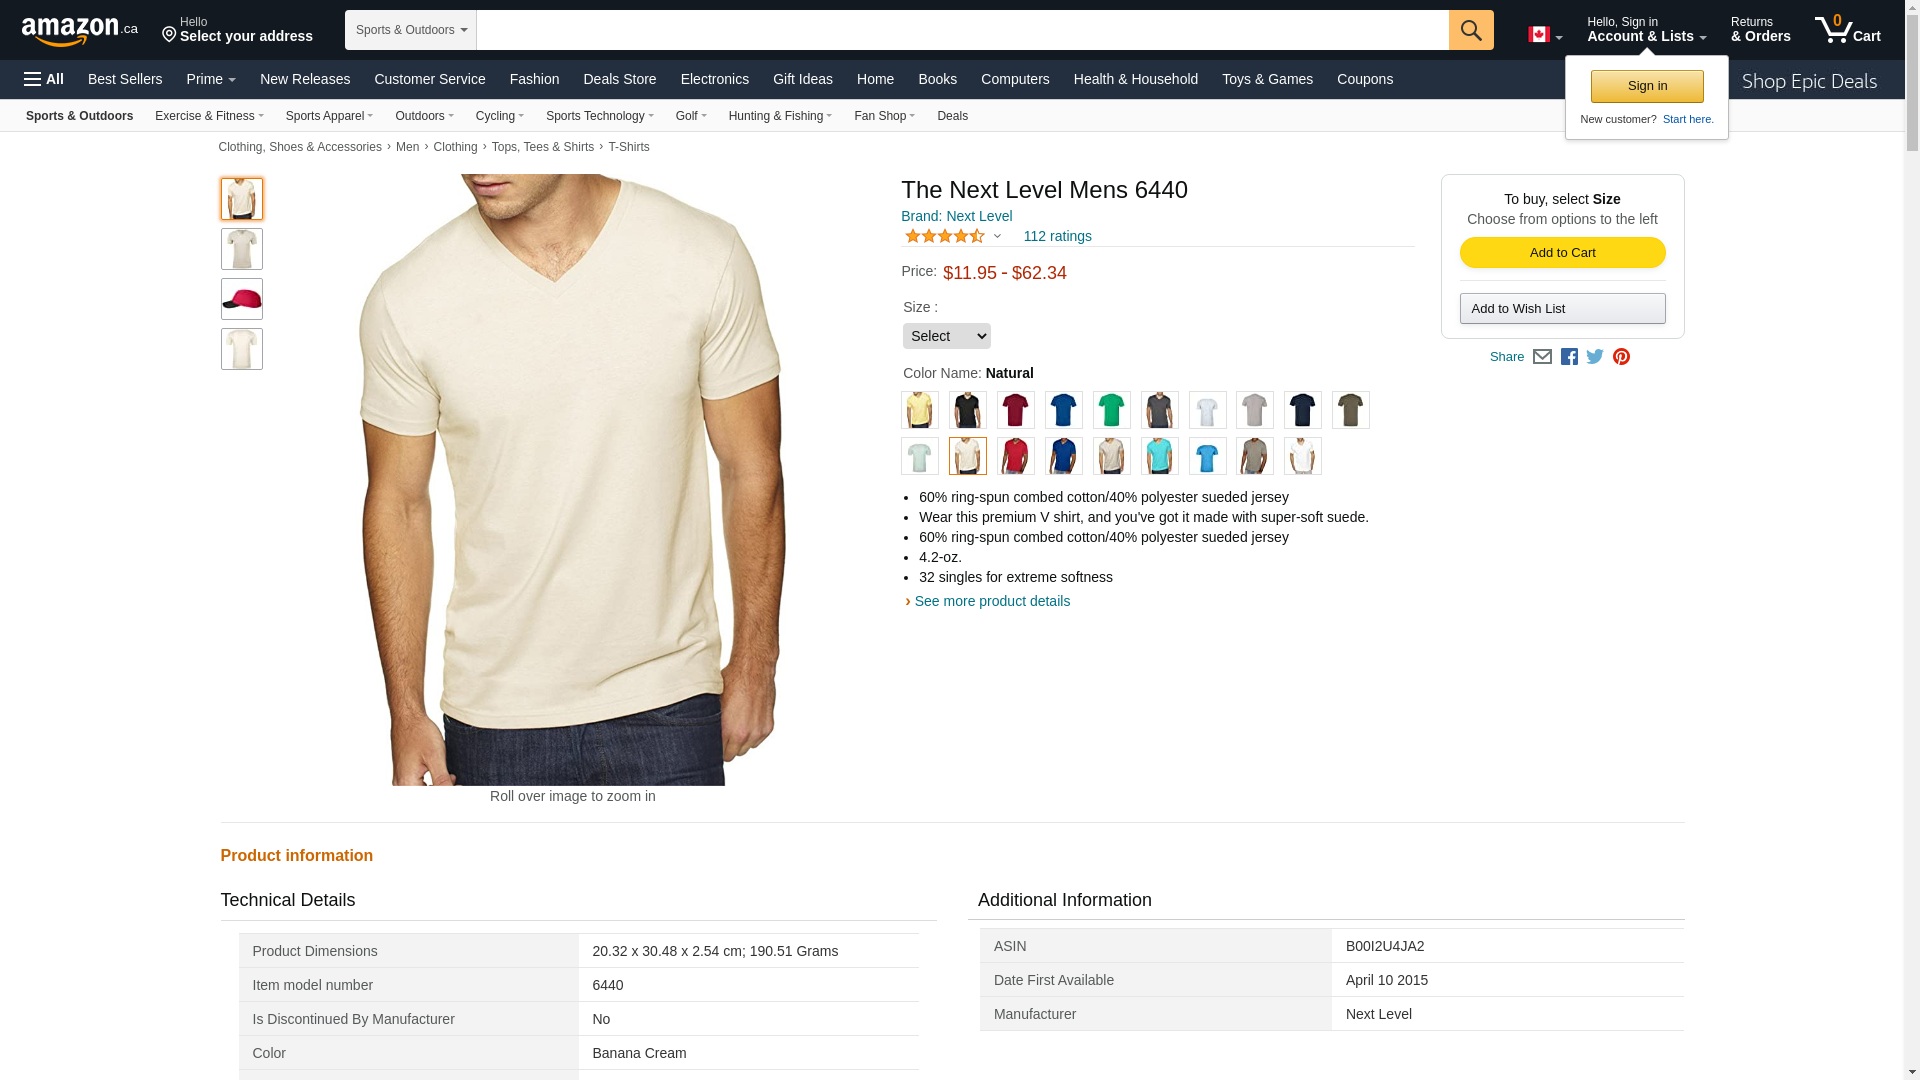
Task: Share product on Facebook
Action: click(1569, 357)
